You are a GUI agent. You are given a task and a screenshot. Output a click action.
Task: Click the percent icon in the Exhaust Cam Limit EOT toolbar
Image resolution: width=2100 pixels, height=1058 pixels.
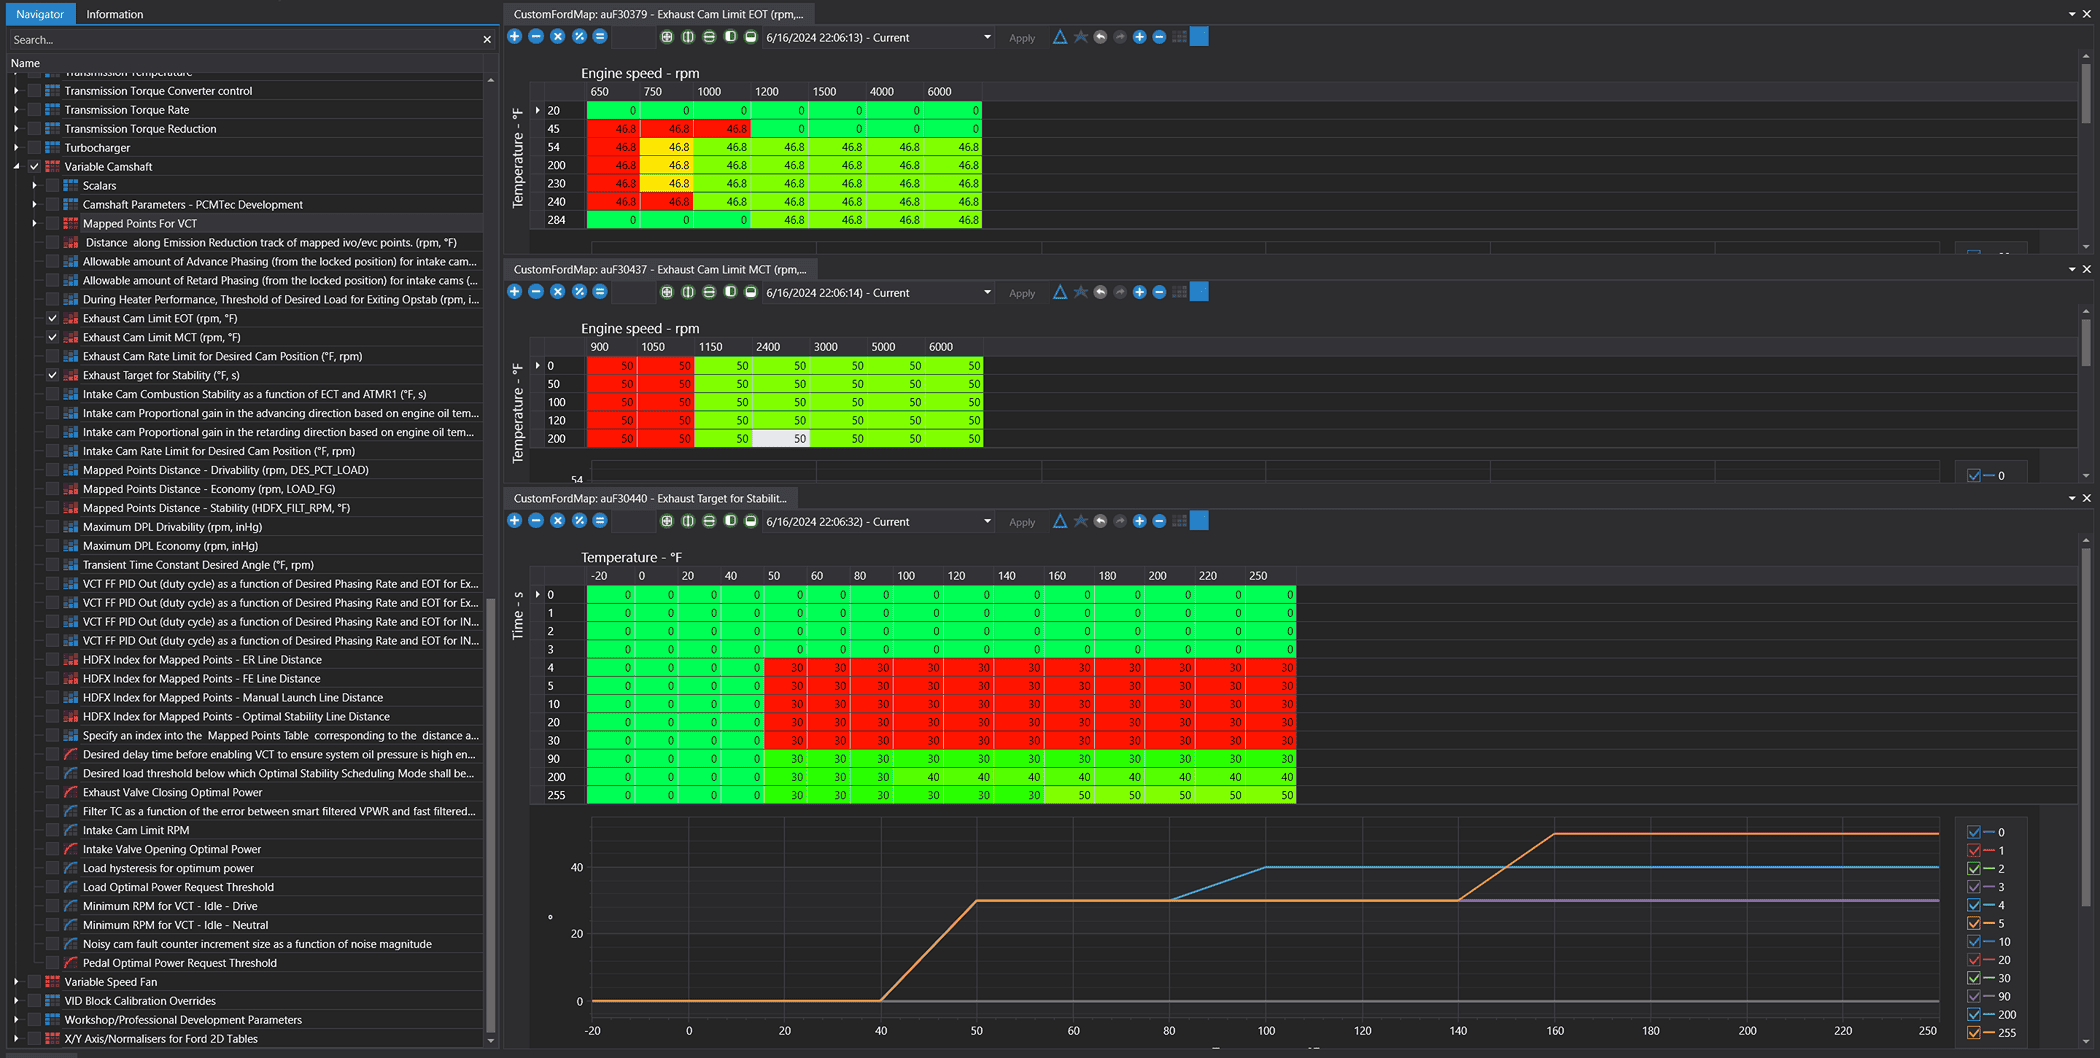pyautogui.click(x=579, y=37)
